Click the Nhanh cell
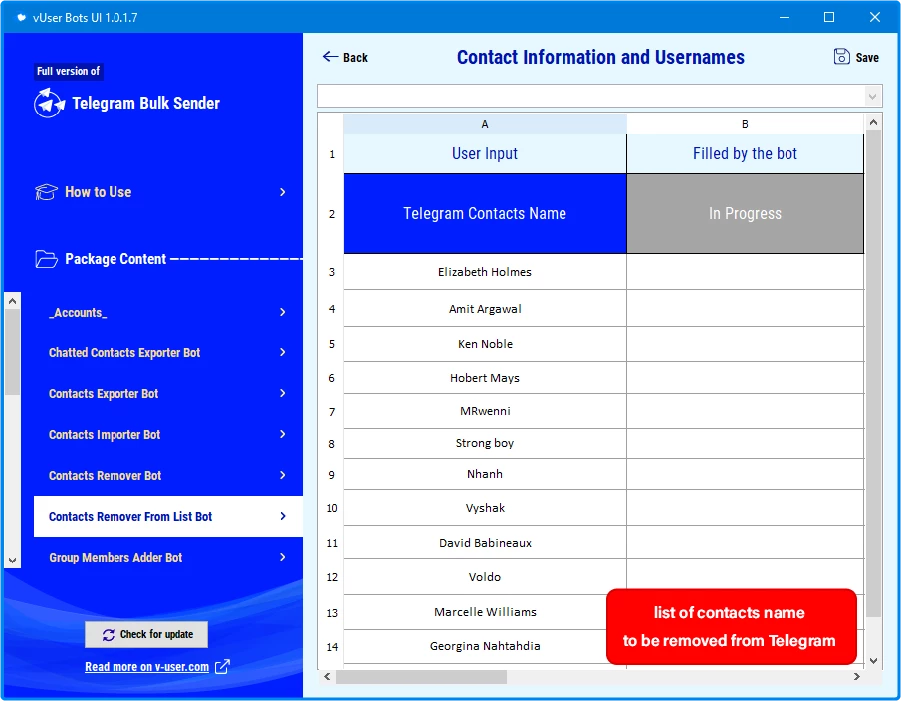Viewport: 901px width, 701px height. point(485,474)
